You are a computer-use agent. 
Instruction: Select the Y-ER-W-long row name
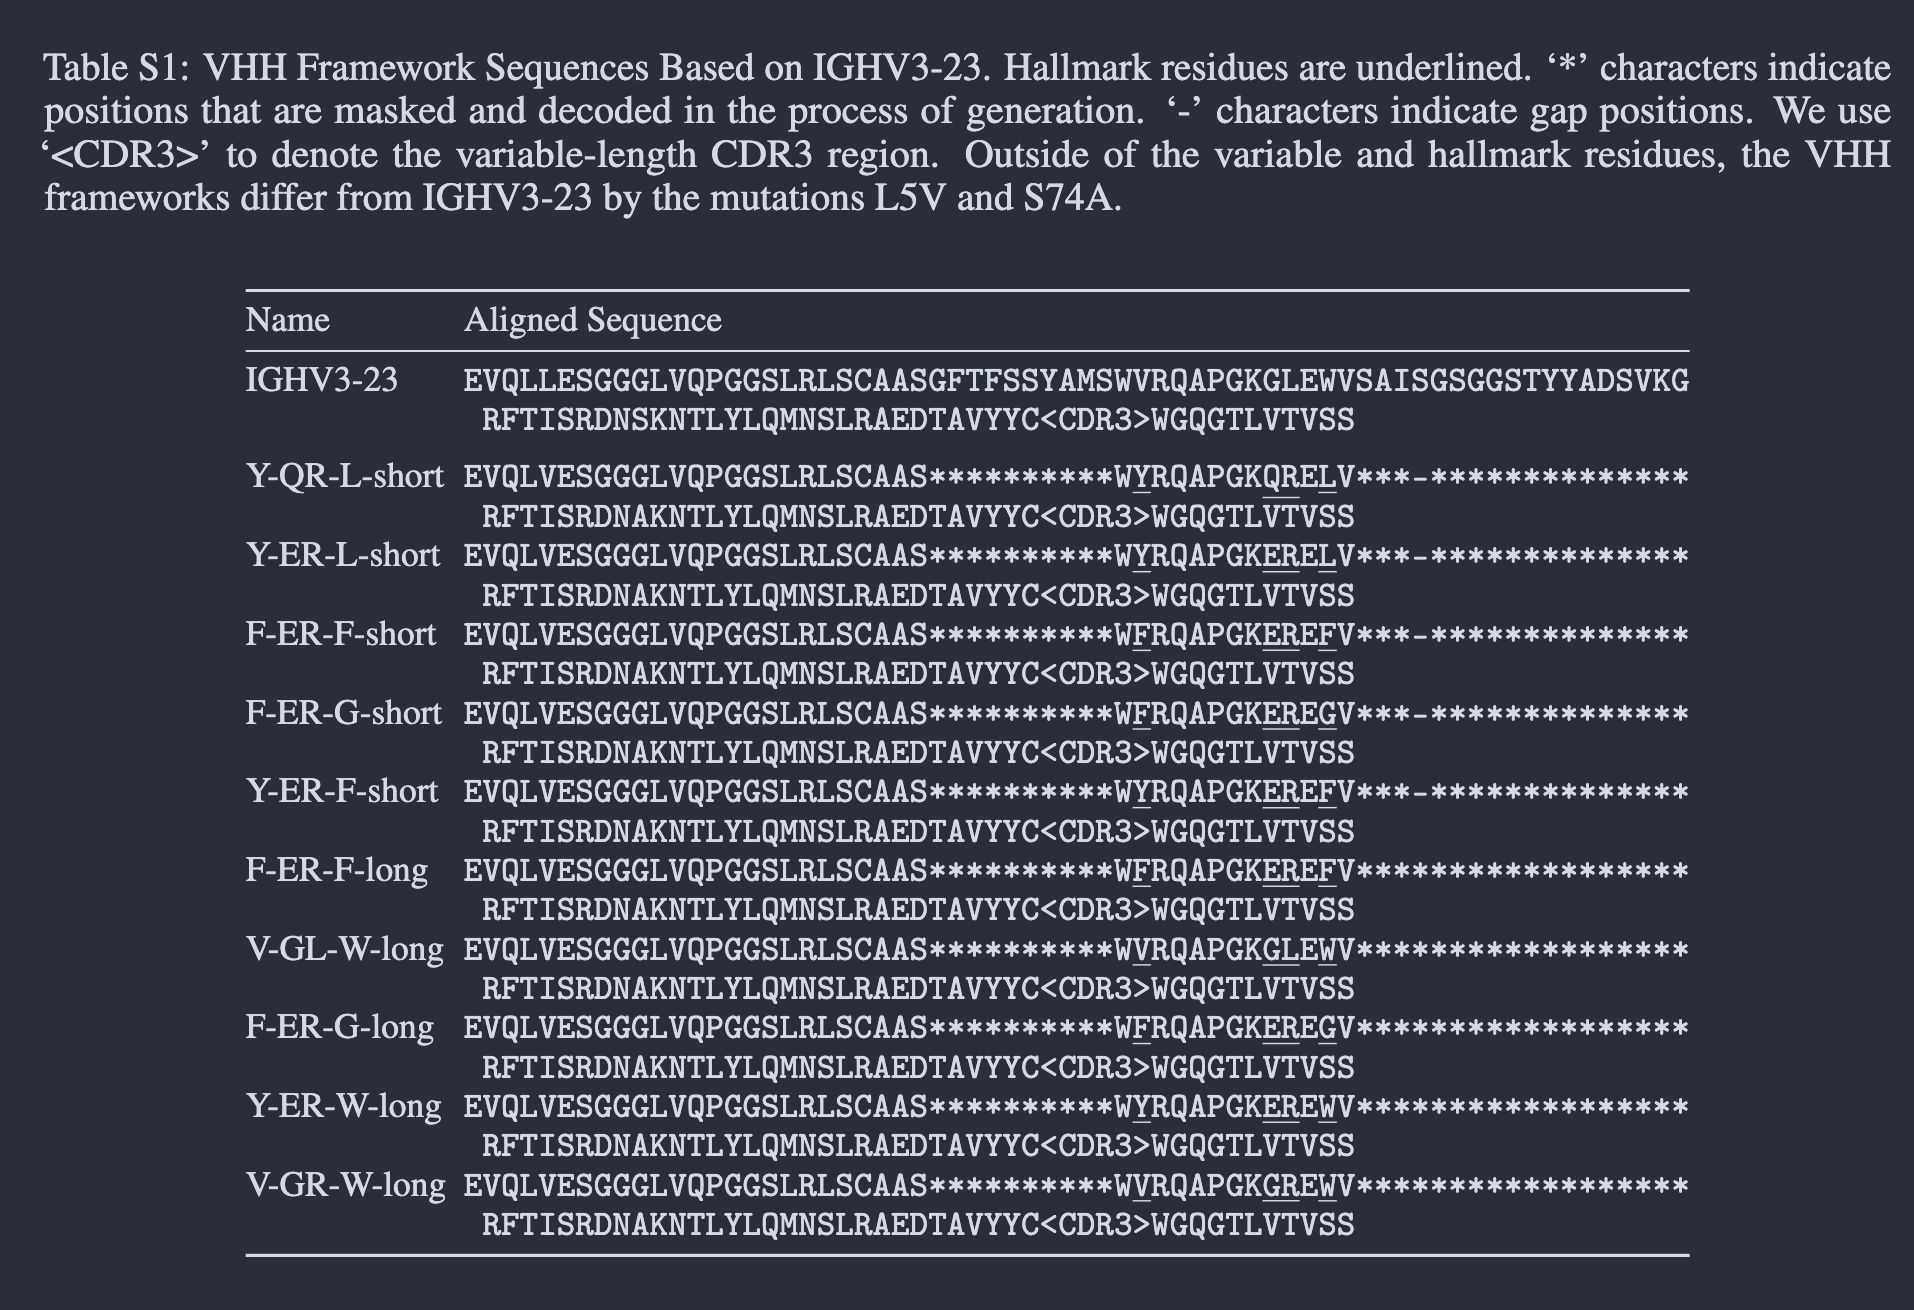[343, 1106]
